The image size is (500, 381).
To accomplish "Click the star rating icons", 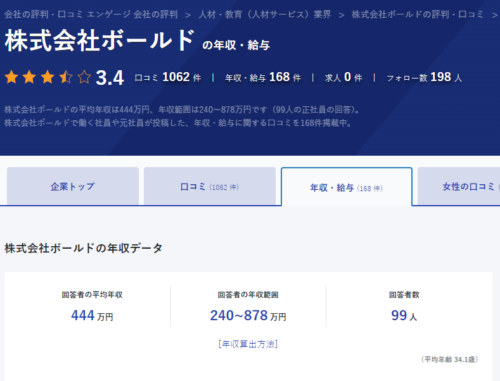I will pos(48,77).
